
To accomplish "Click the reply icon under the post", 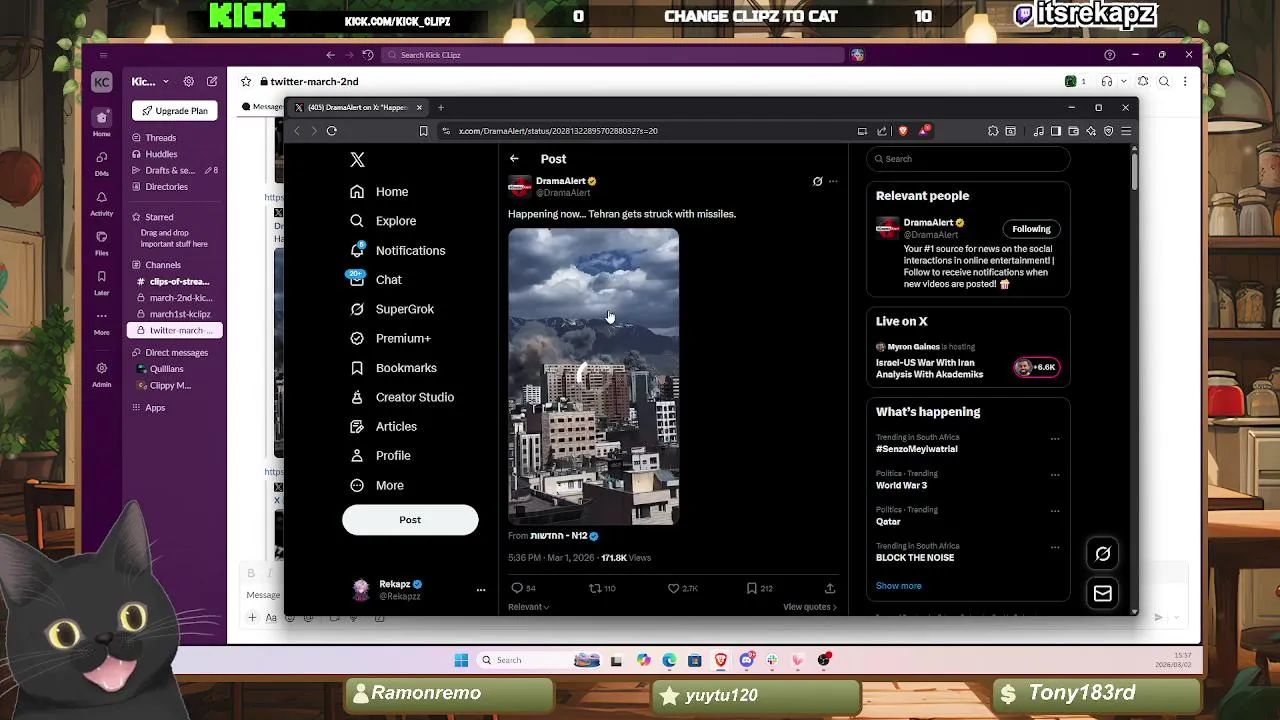I will tap(517, 588).
